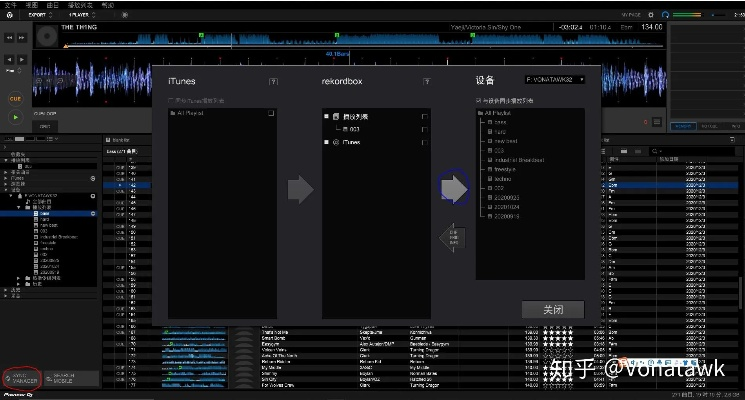Open the second menu in the menu bar

click(x=31, y=5)
